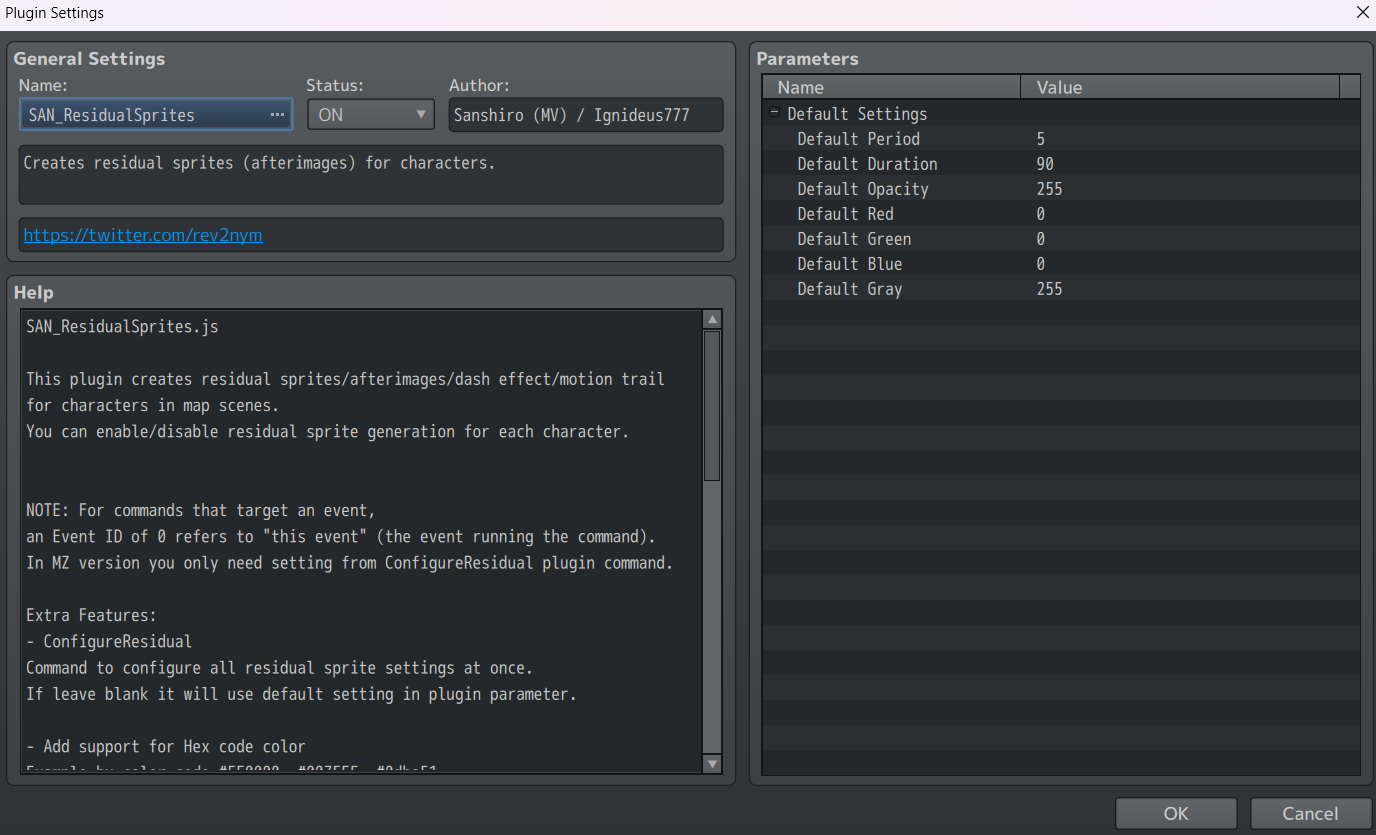Select the Default Green parameter row
1376x835 pixels.
(x=853, y=239)
